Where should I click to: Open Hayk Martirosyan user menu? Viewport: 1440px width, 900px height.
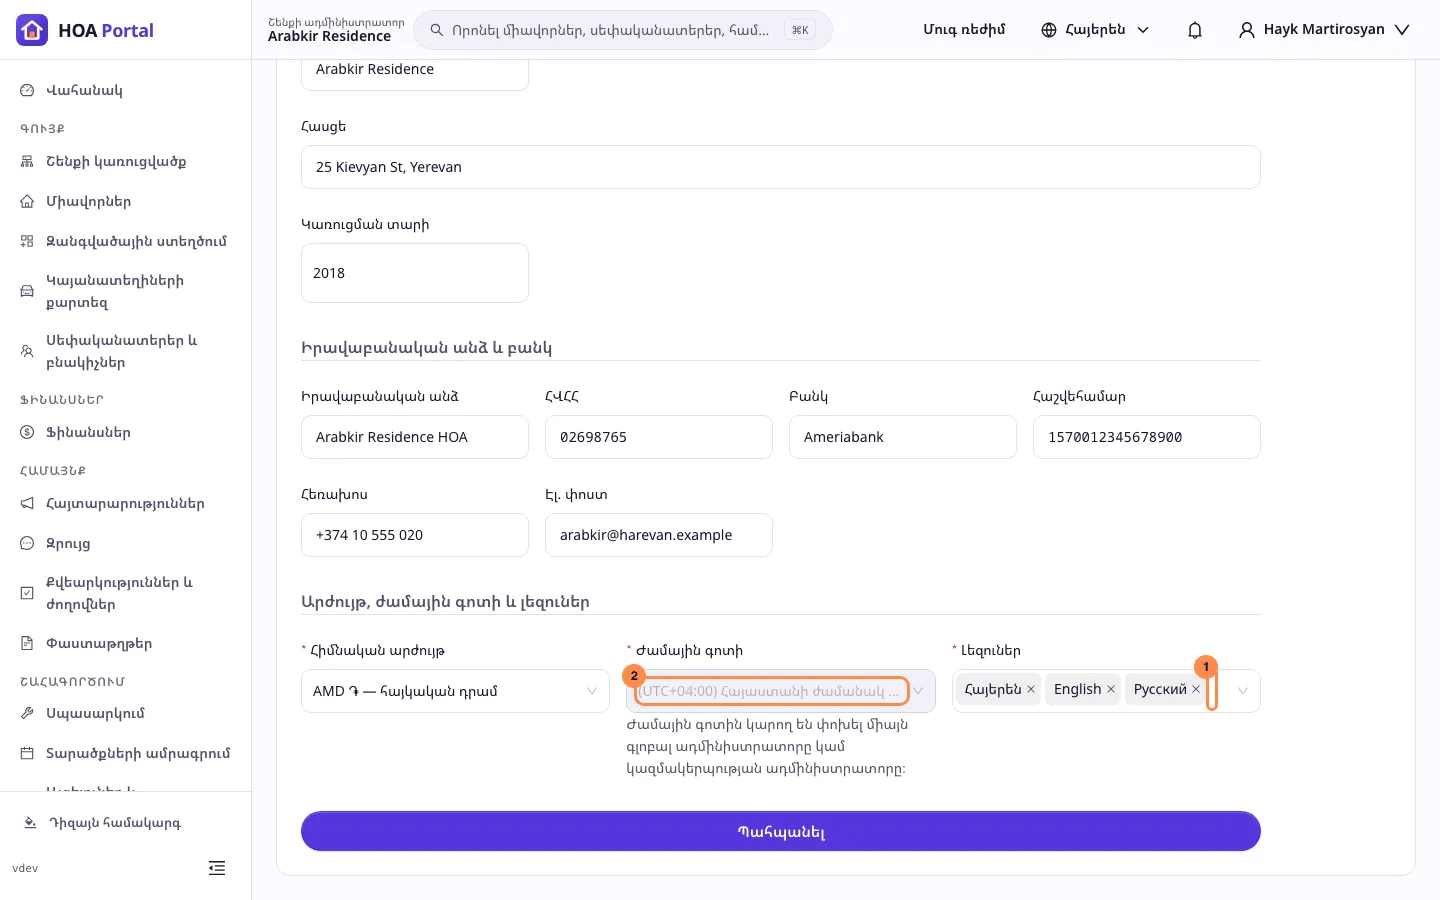click(x=1324, y=30)
